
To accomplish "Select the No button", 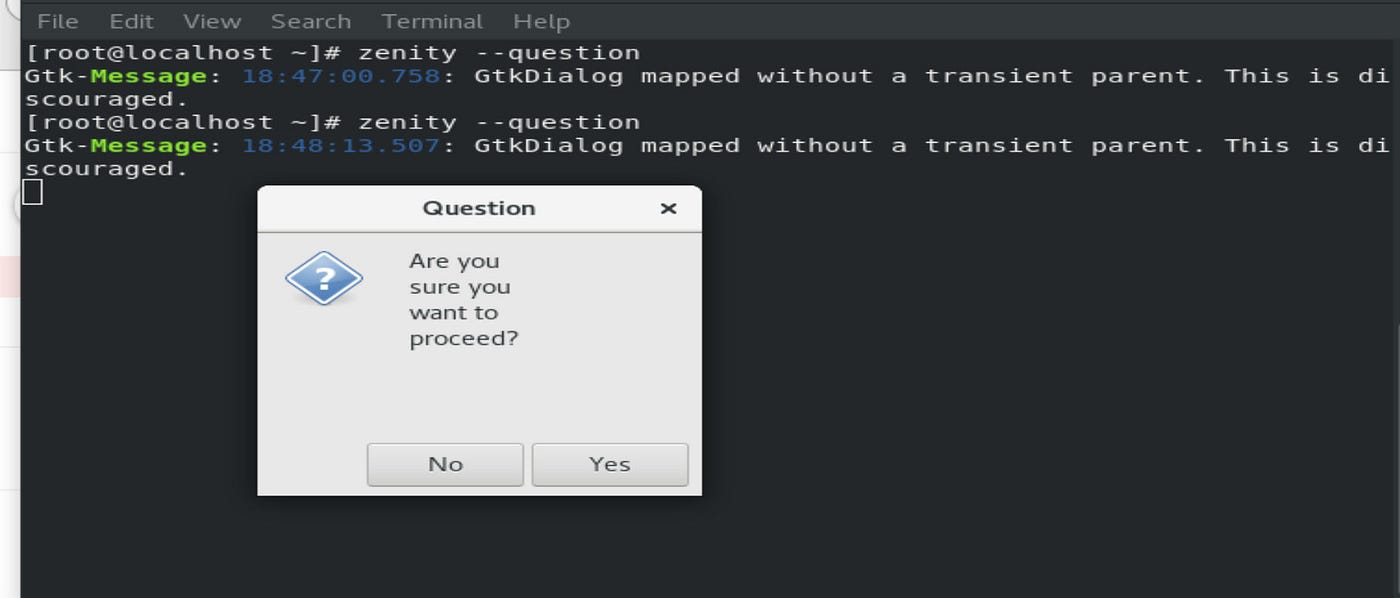I will point(444,464).
